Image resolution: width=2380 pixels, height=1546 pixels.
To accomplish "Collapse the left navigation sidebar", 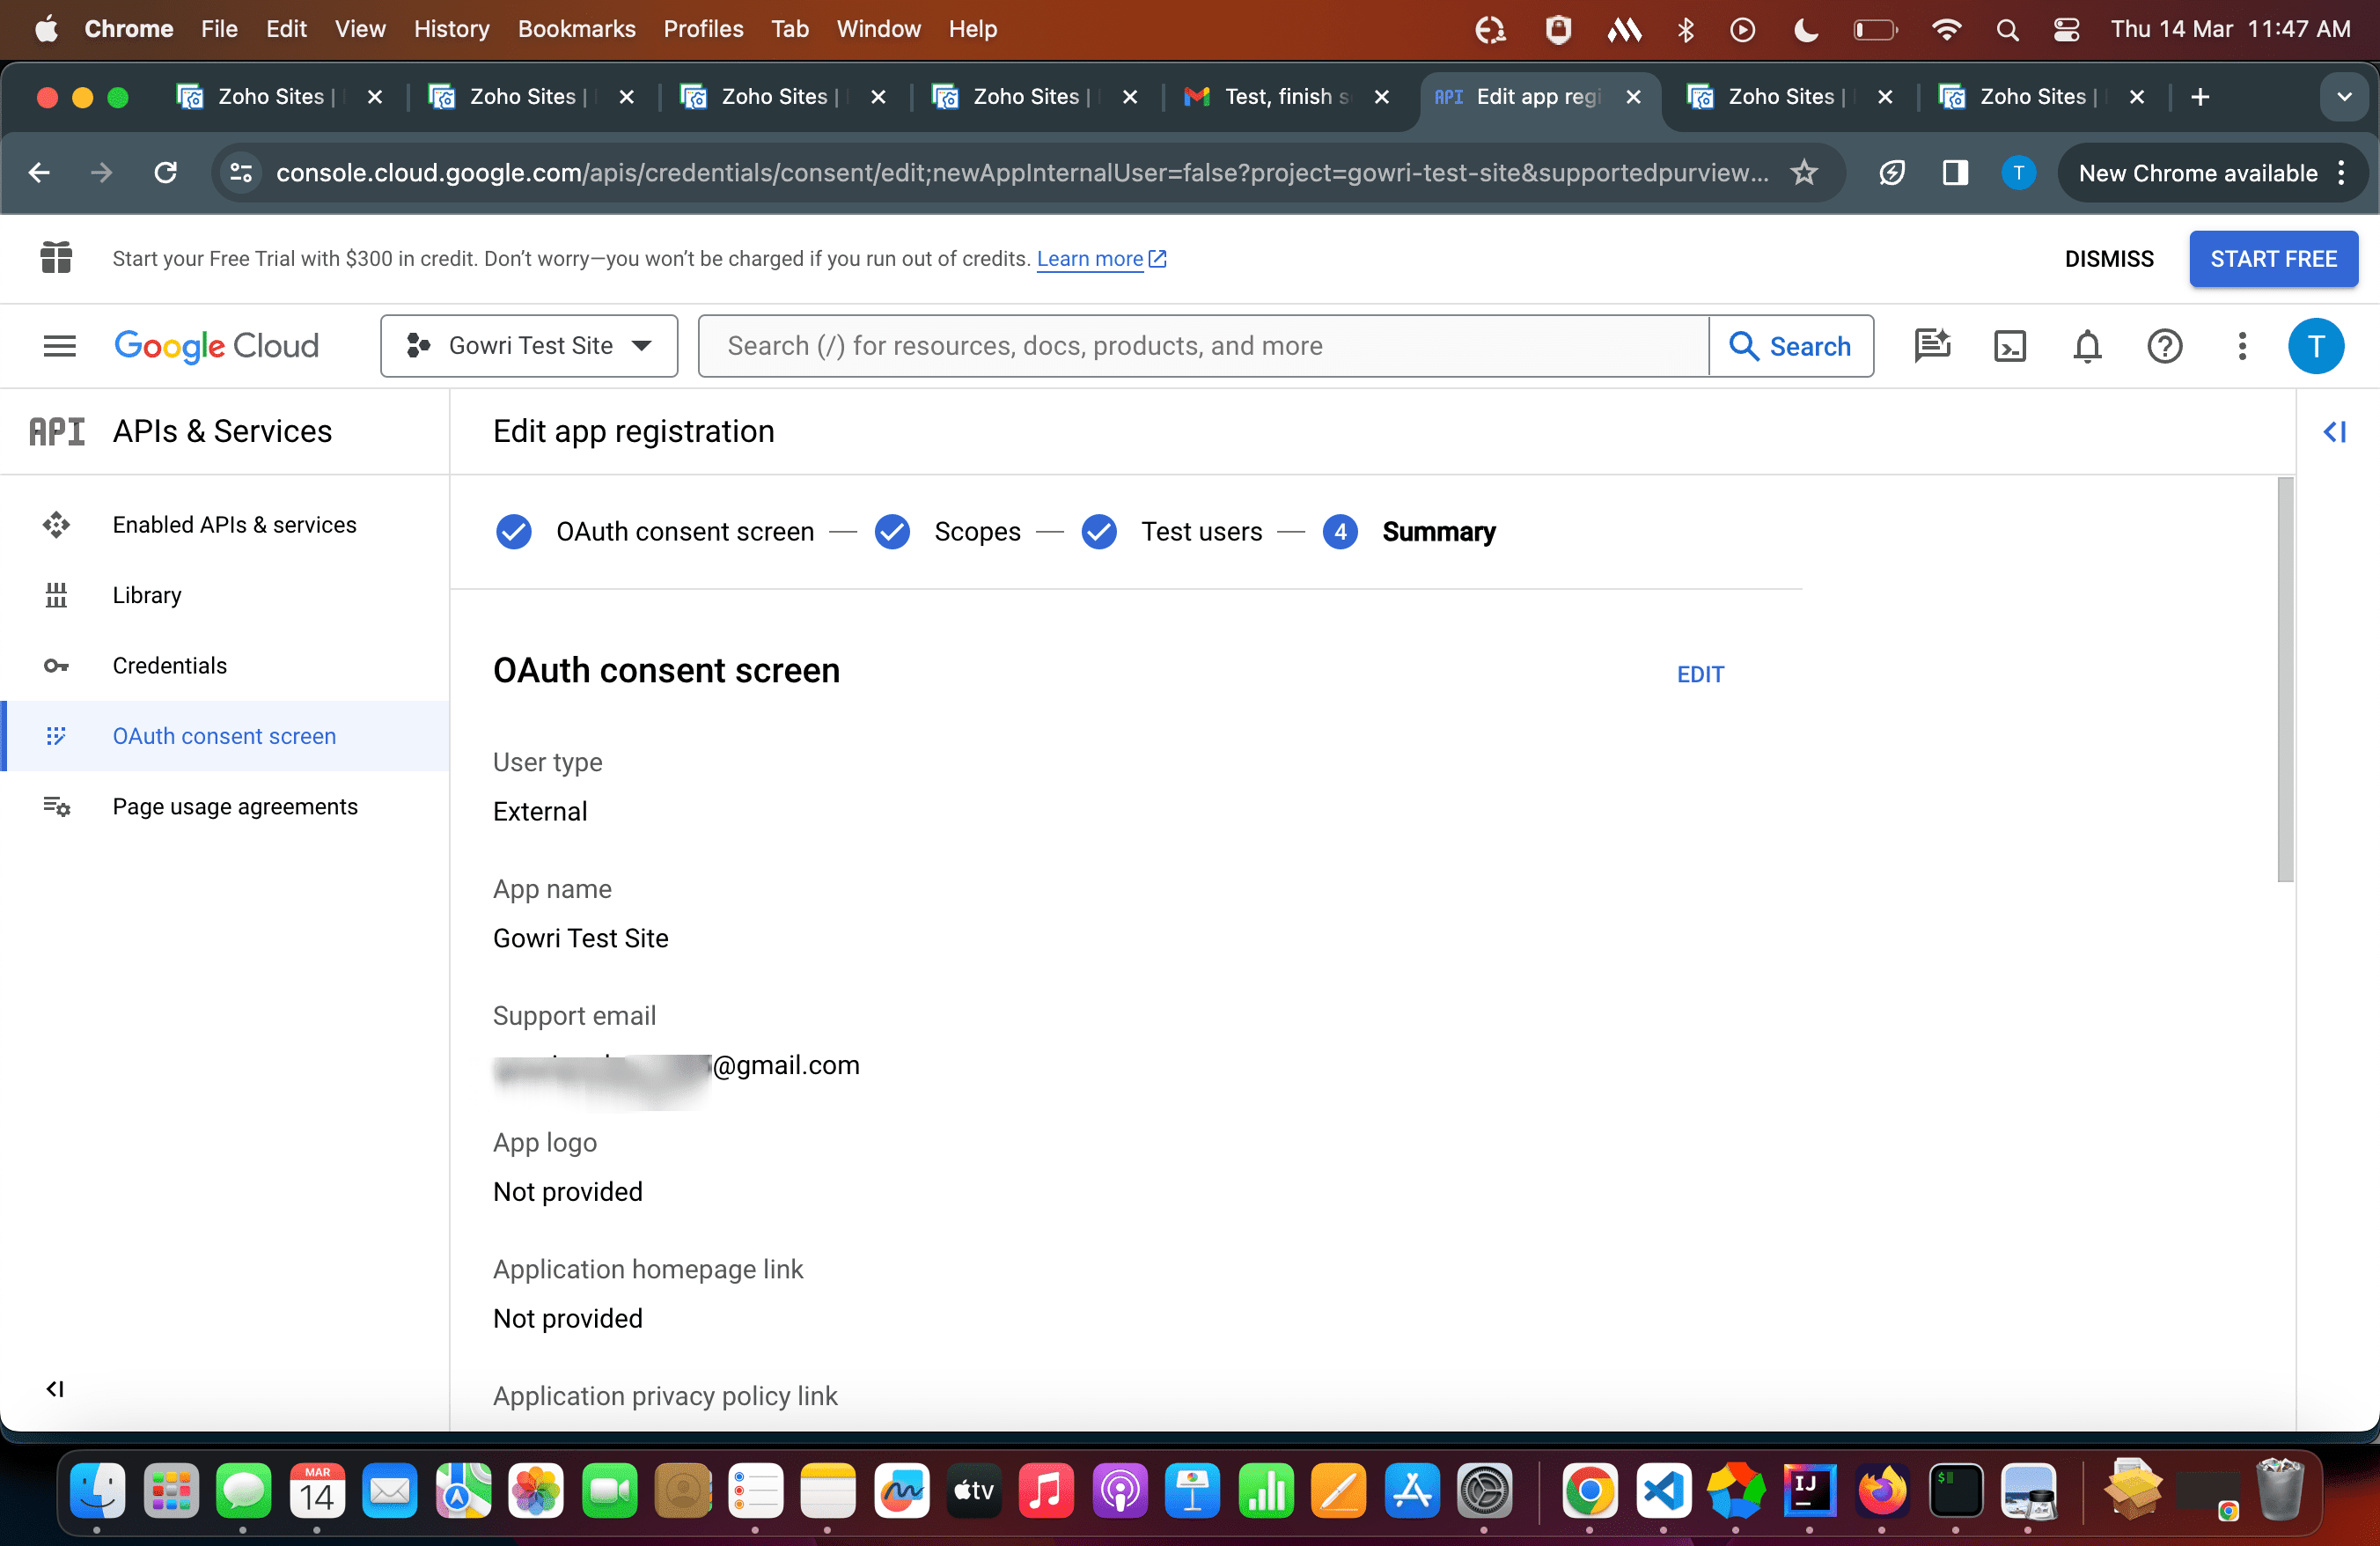I will [x=55, y=1389].
